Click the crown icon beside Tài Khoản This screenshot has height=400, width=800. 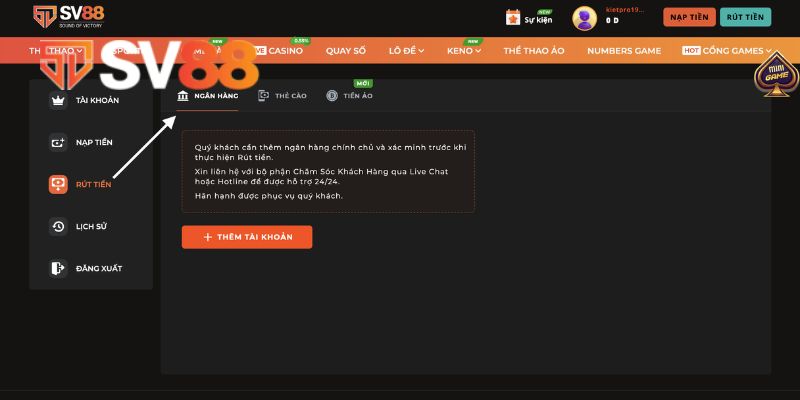(x=58, y=101)
